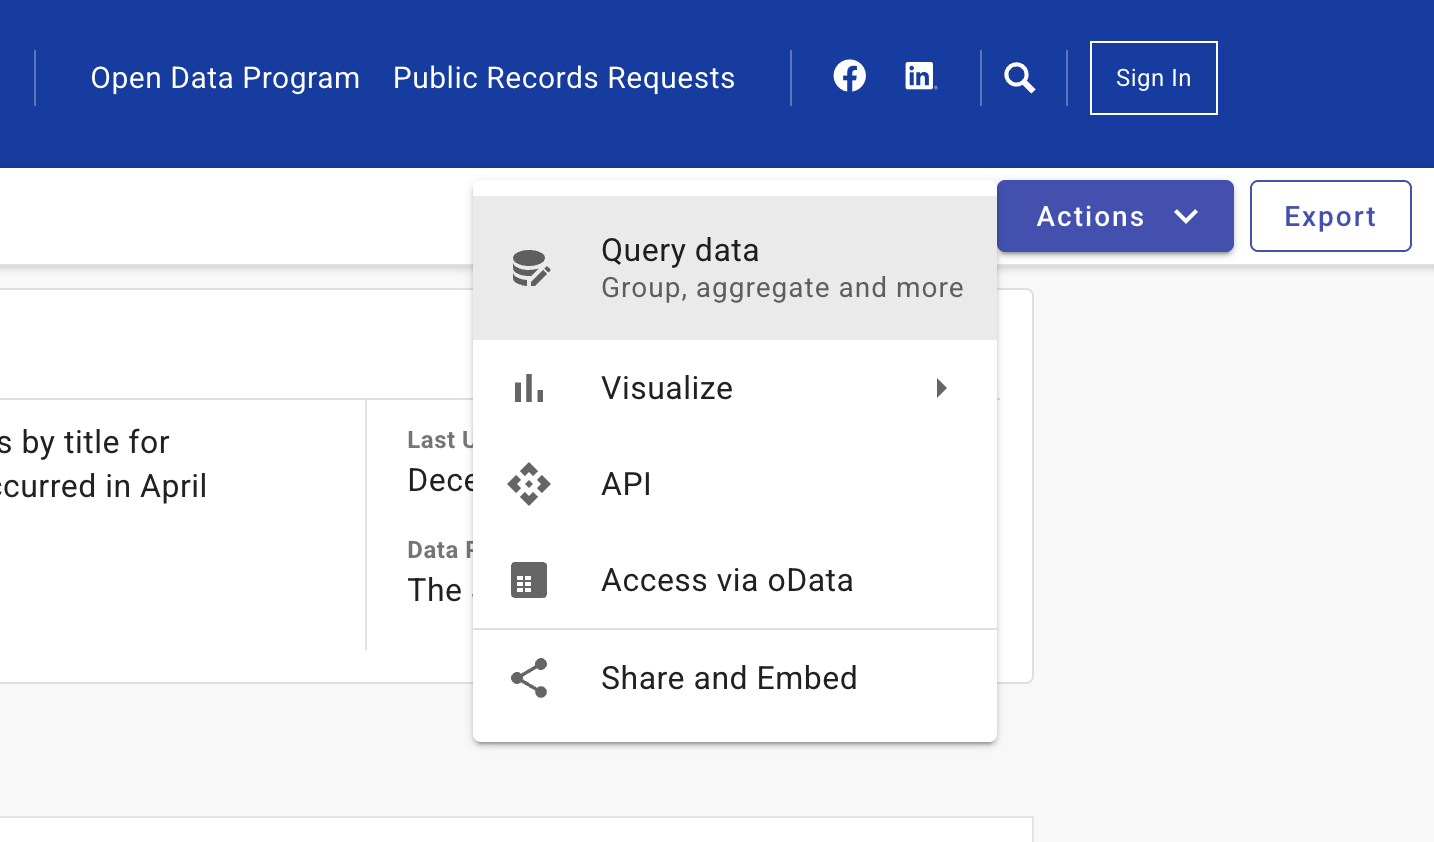Click the bar chart icon beside Visualize
This screenshot has width=1434, height=842.
[529, 388]
